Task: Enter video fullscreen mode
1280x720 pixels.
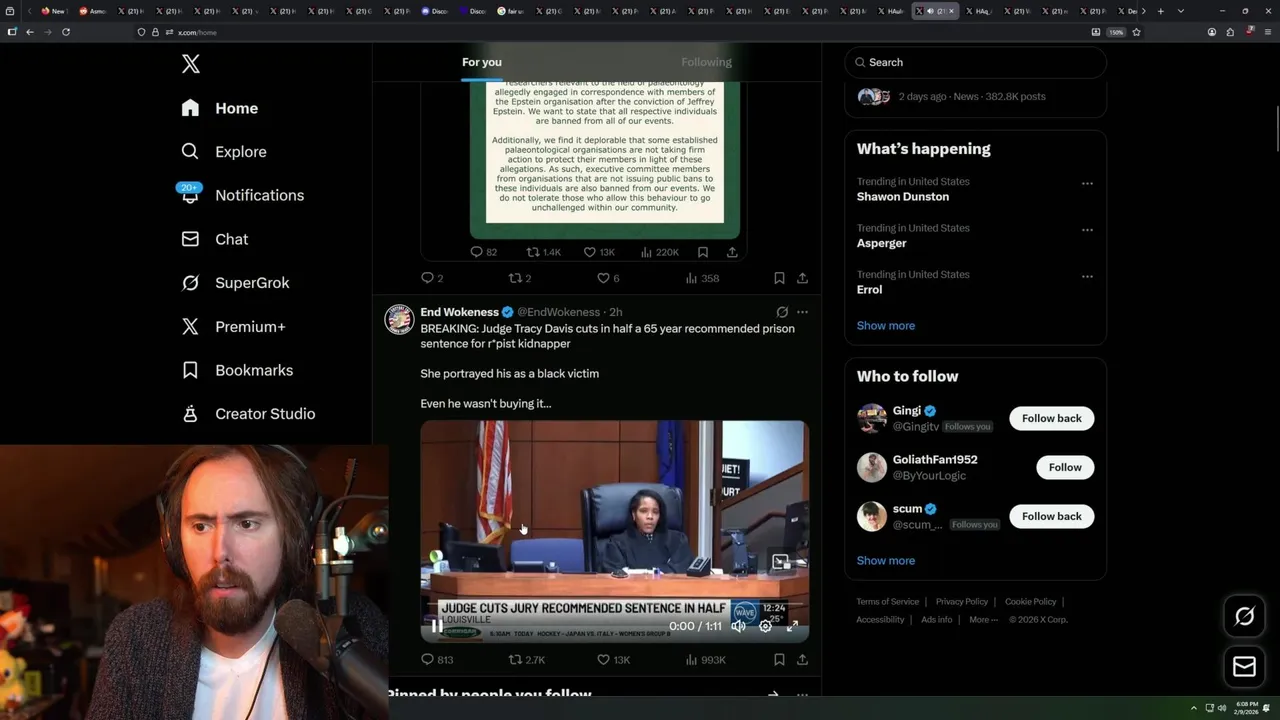Action: point(792,626)
